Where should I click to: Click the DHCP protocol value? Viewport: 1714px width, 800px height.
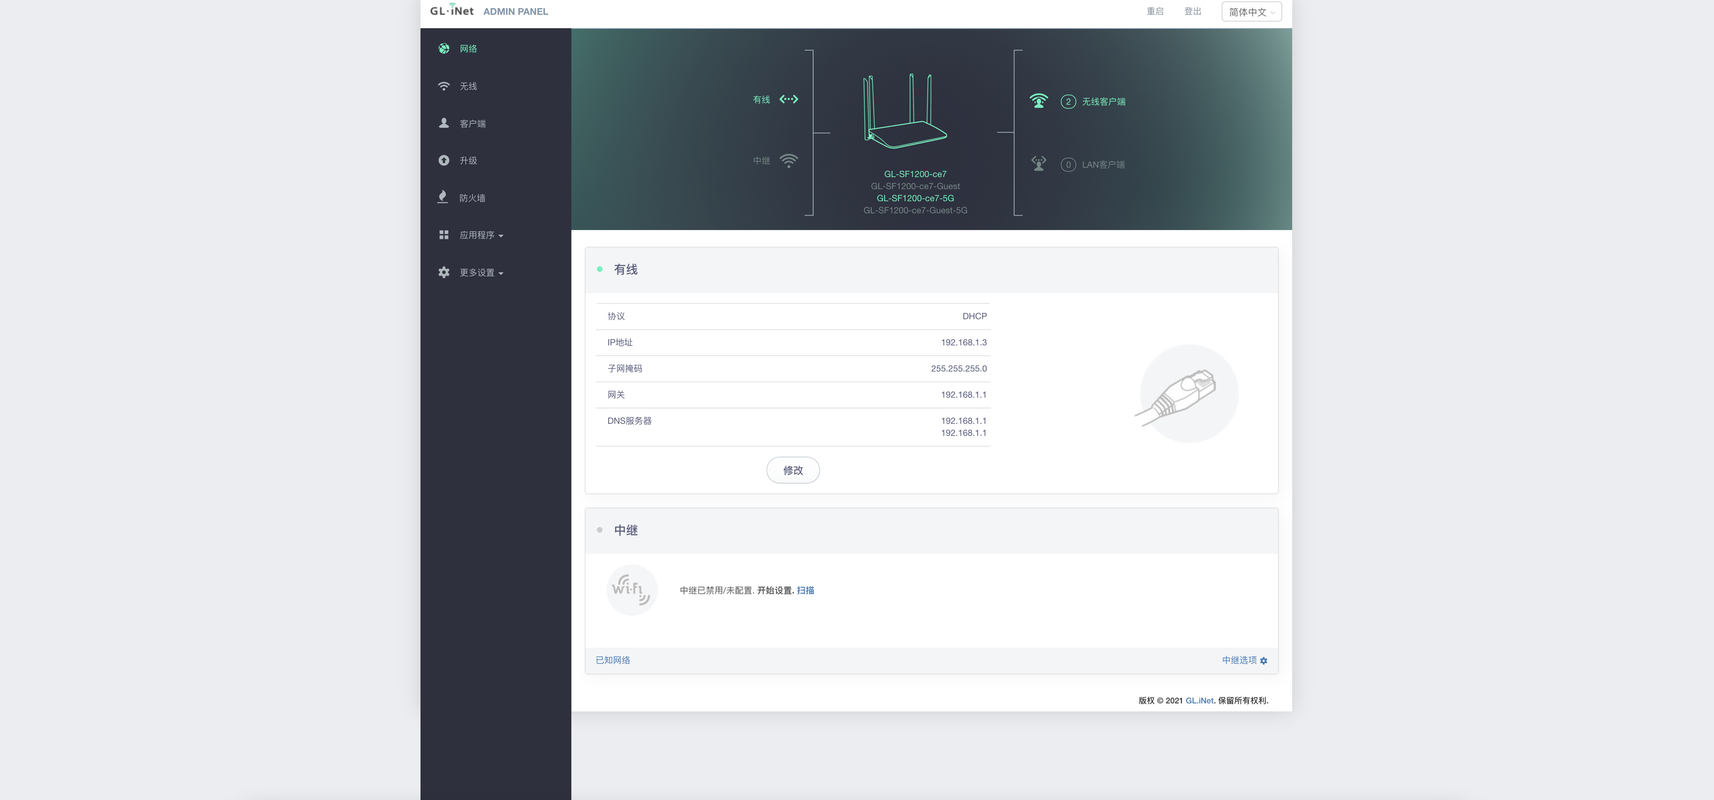pyautogui.click(x=975, y=316)
